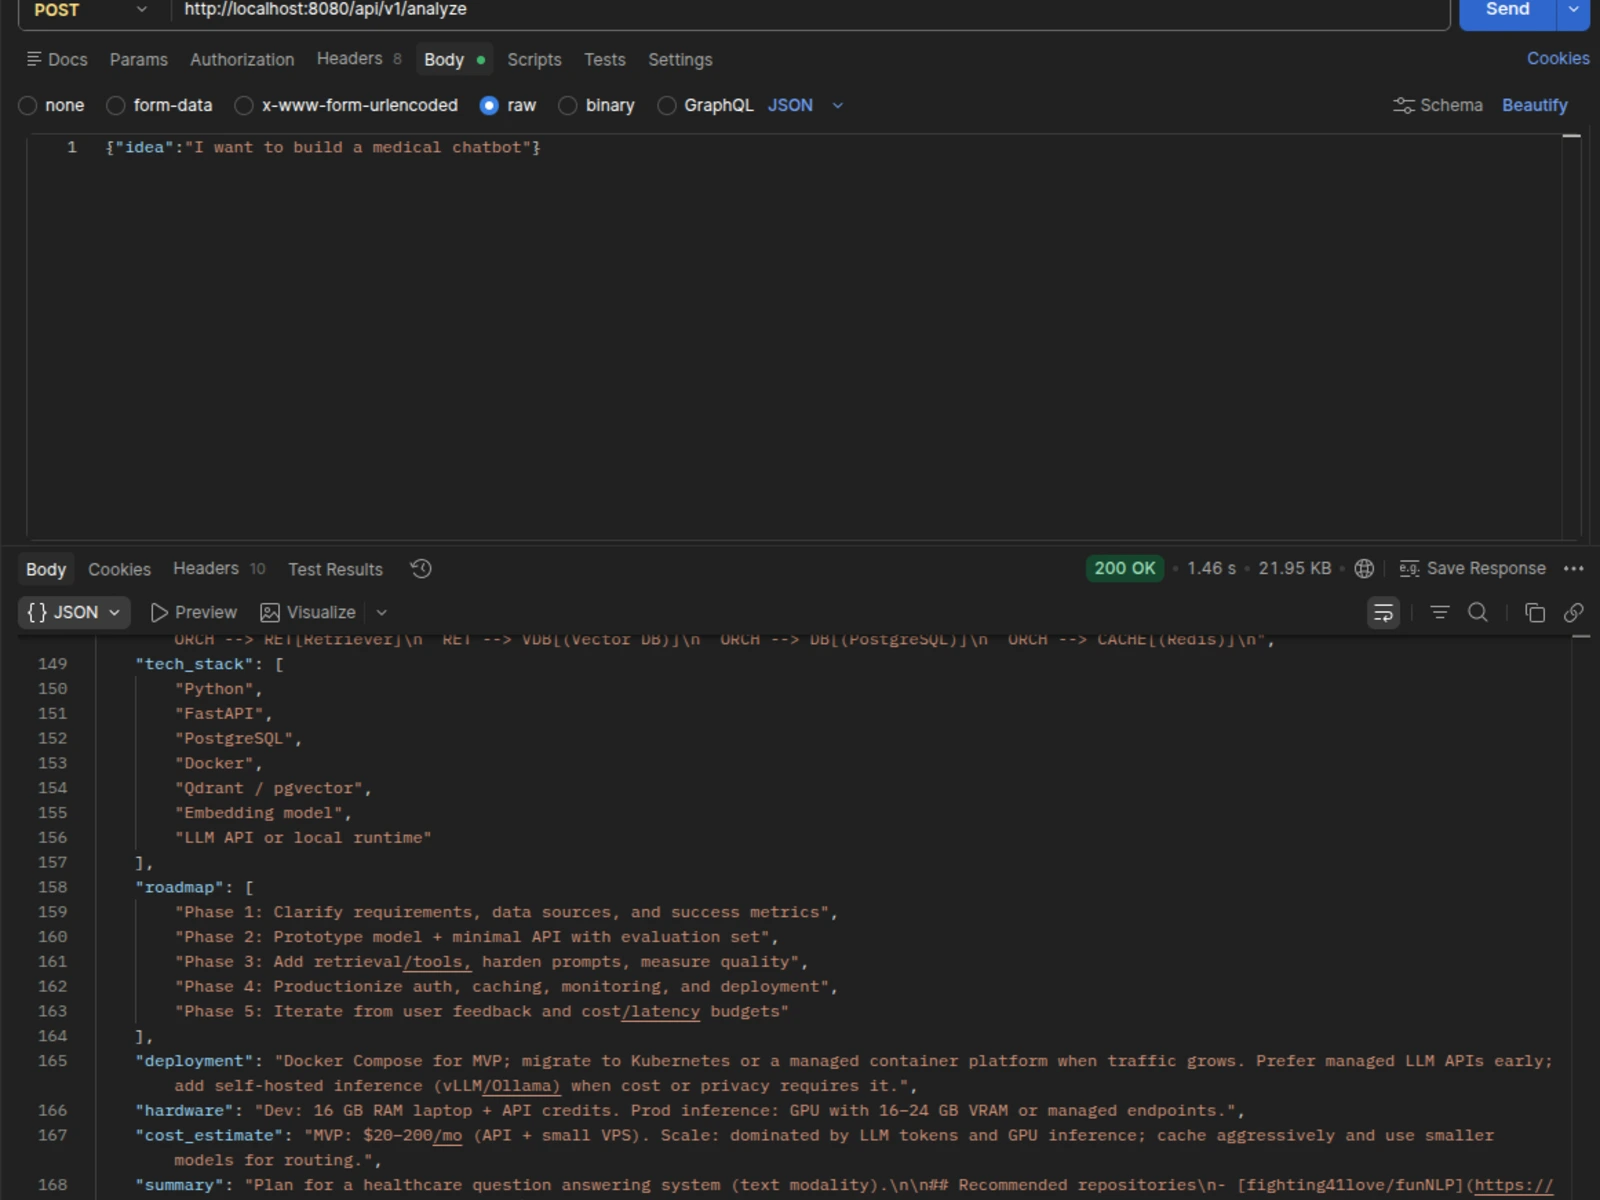Screen dimensions: 1600x1200
Task: Select the binary body option
Action: click(x=597, y=105)
